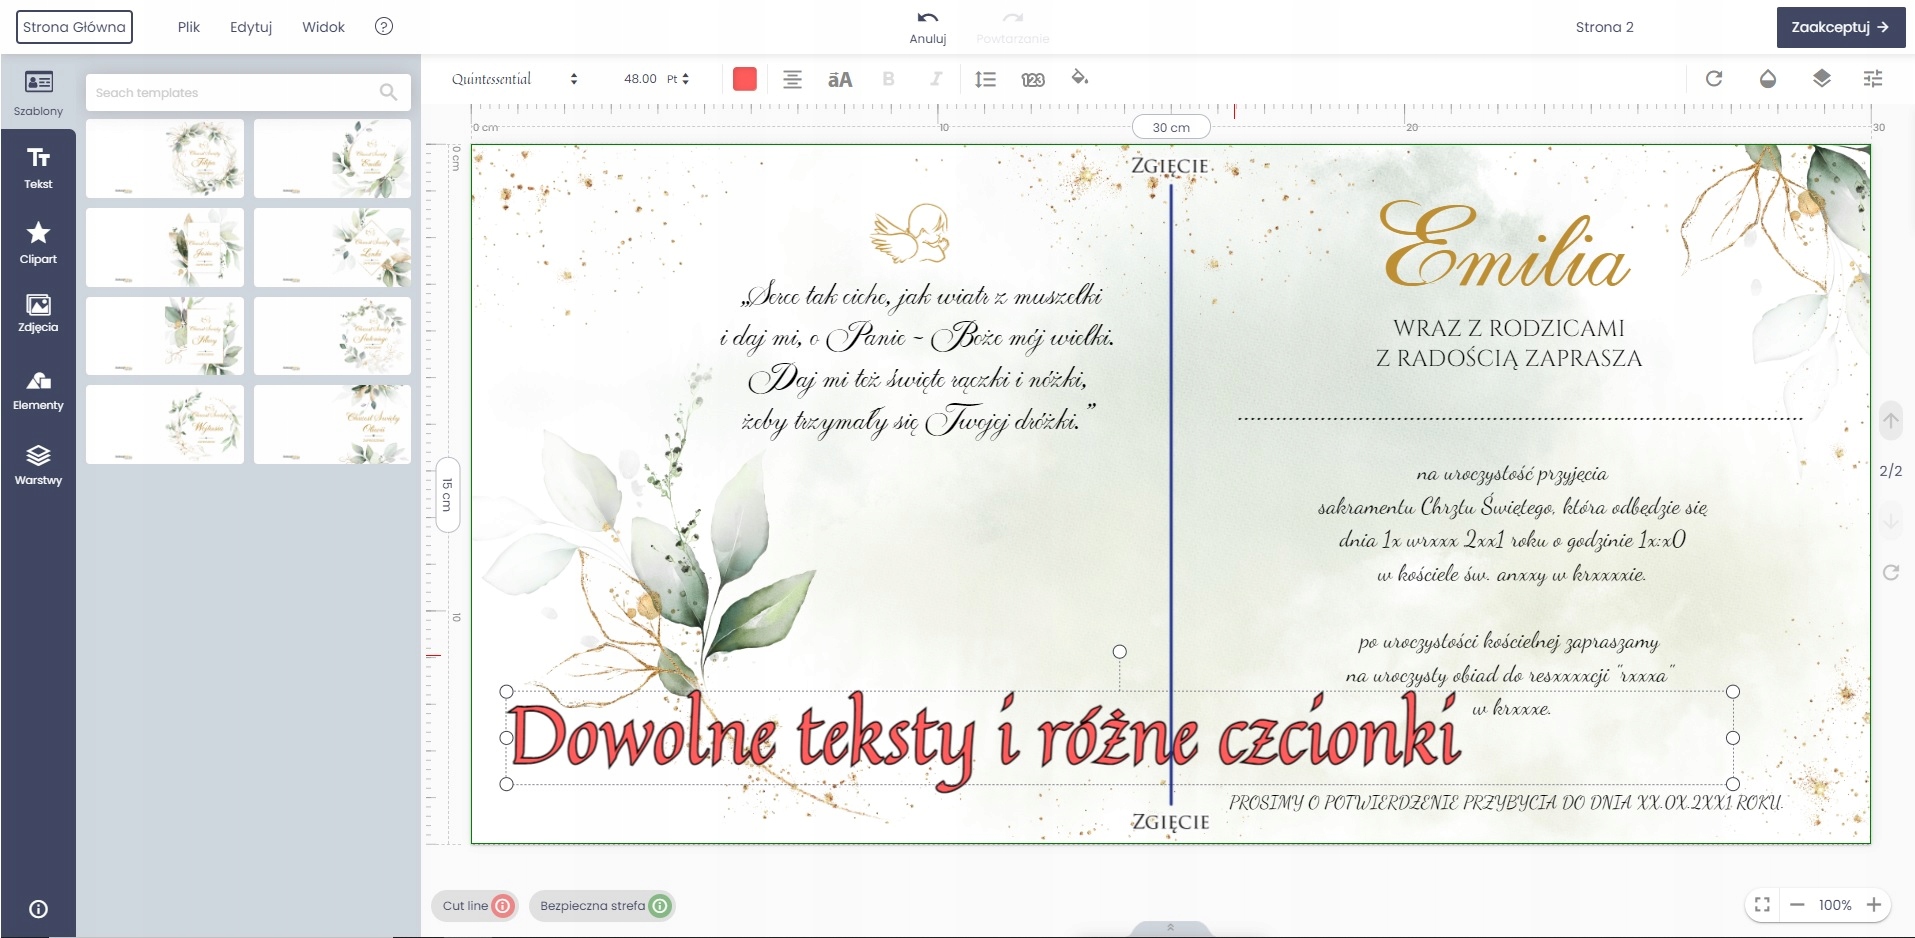Expand the bottom panel chevron
The image size is (1915, 938).
(x=1170, y=928)
